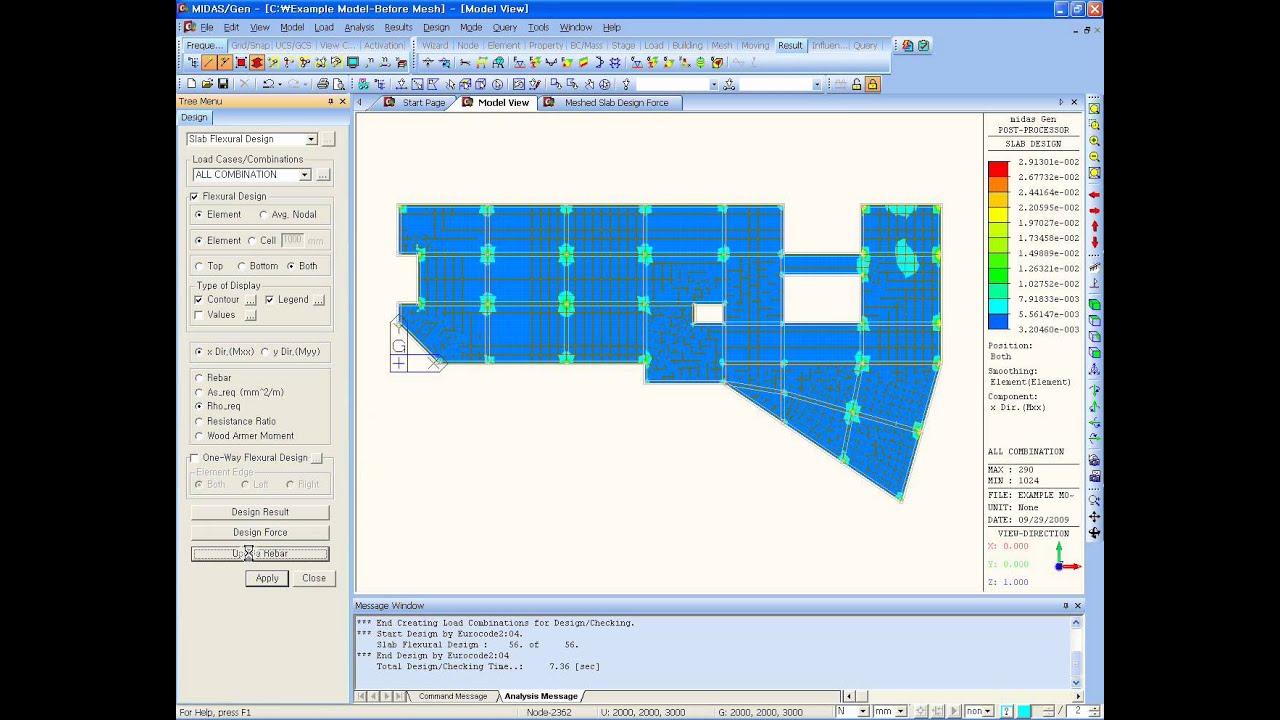The width and height of the screenshot is (1280, 720).
Task: Click the zoom fit icon at top of right toolbar
Action: coord(1094,109)
